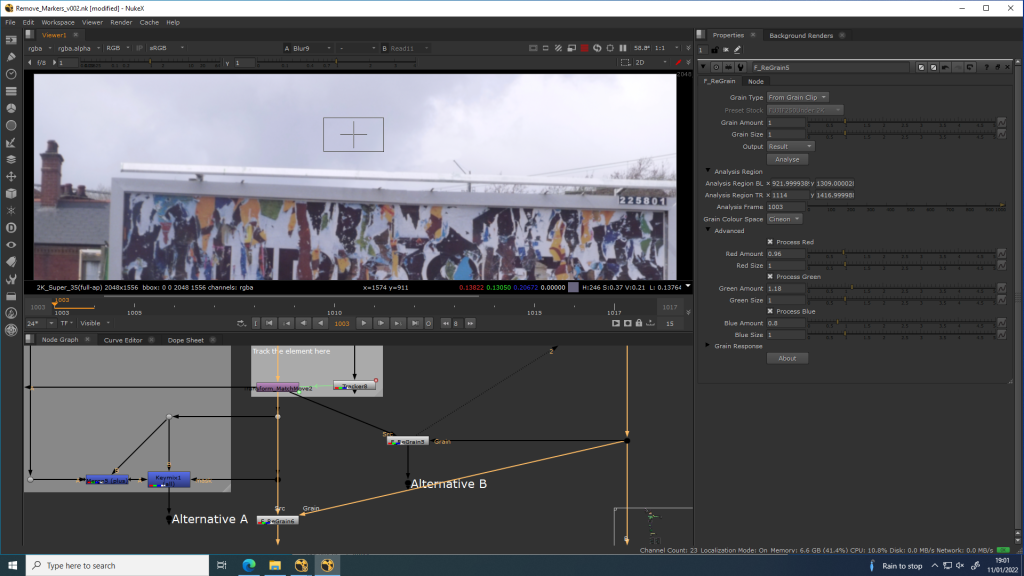Toggle Process Blue checkbox

pyautogui.click(x=770, y=311)
